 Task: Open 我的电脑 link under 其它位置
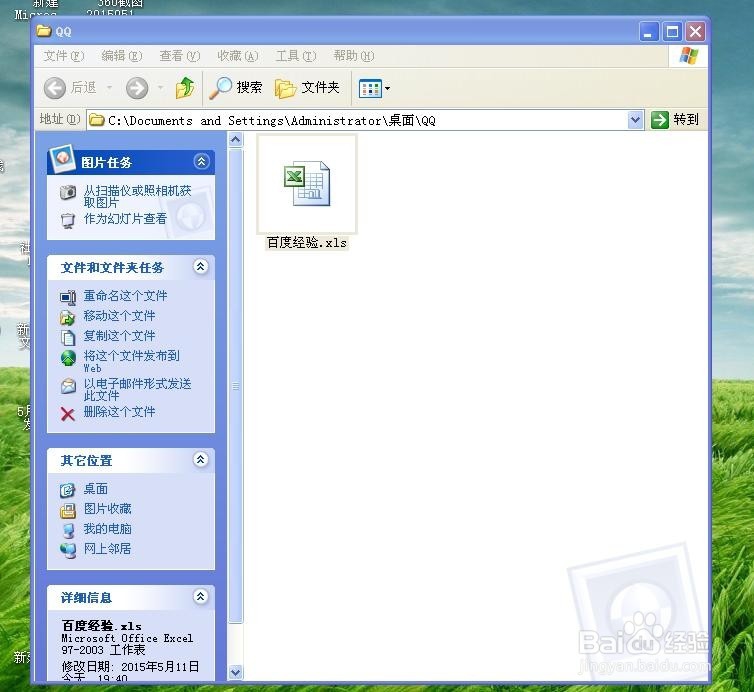click(x=107, y=529)
